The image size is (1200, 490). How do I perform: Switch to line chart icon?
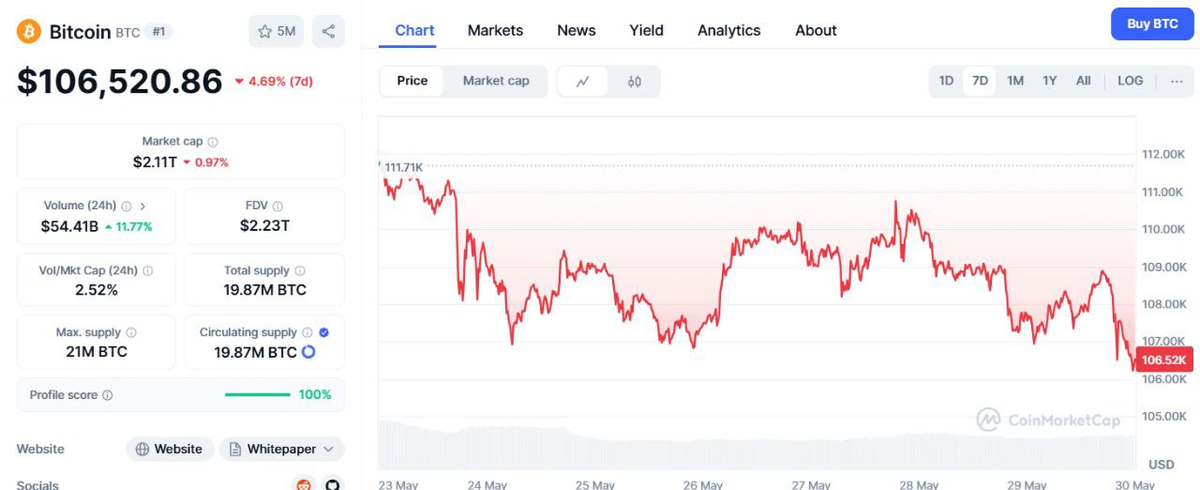tap(583, 81)
